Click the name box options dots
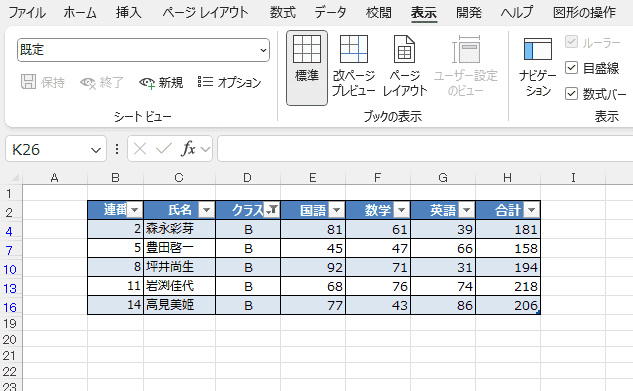Viewport: 633px width, 391px height. (x=117, y=149)
